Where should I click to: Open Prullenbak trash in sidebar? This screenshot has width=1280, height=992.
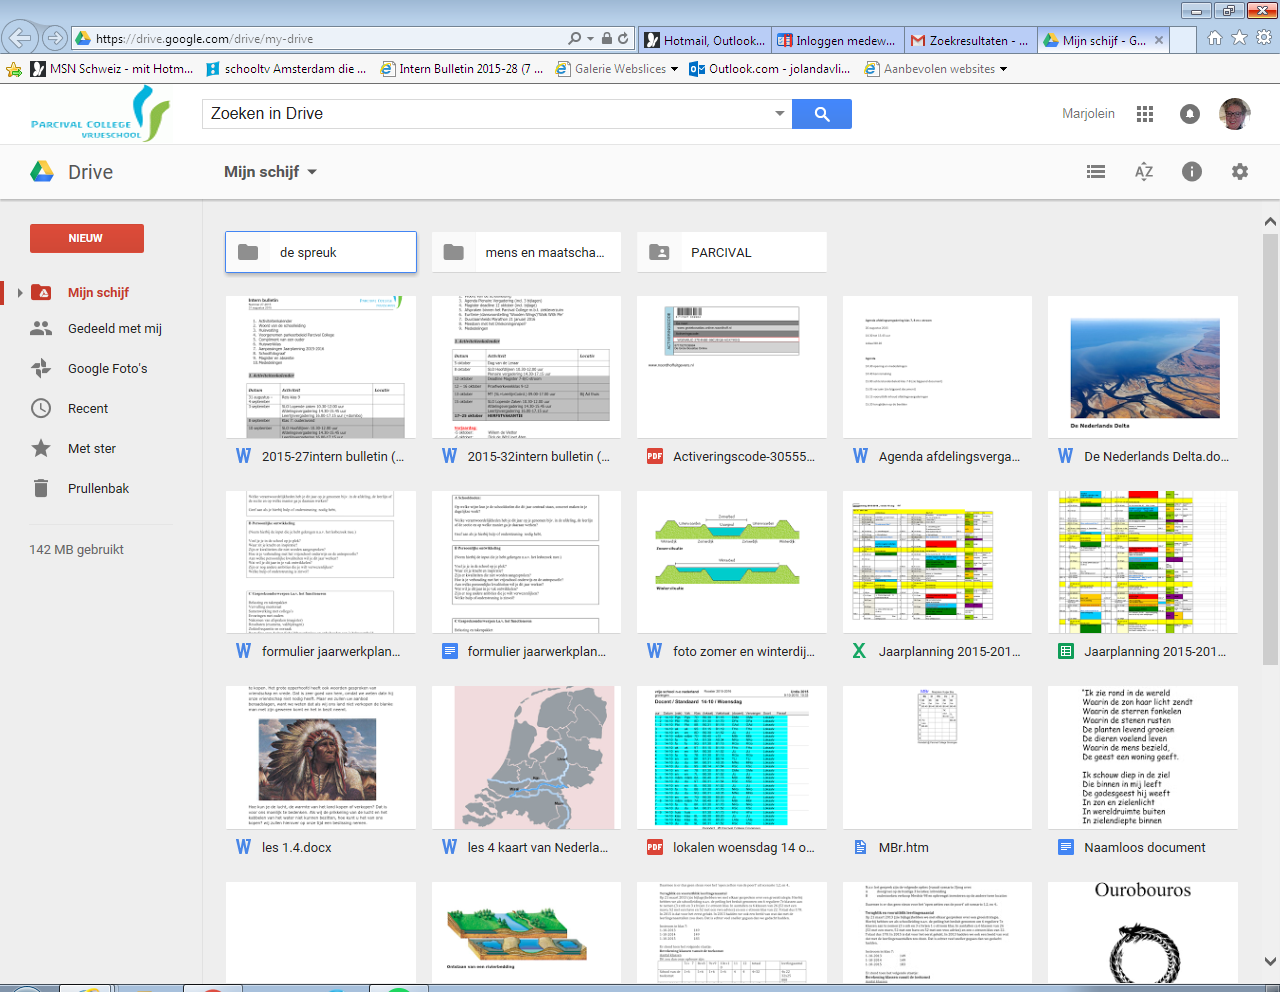tap(98, 489)
